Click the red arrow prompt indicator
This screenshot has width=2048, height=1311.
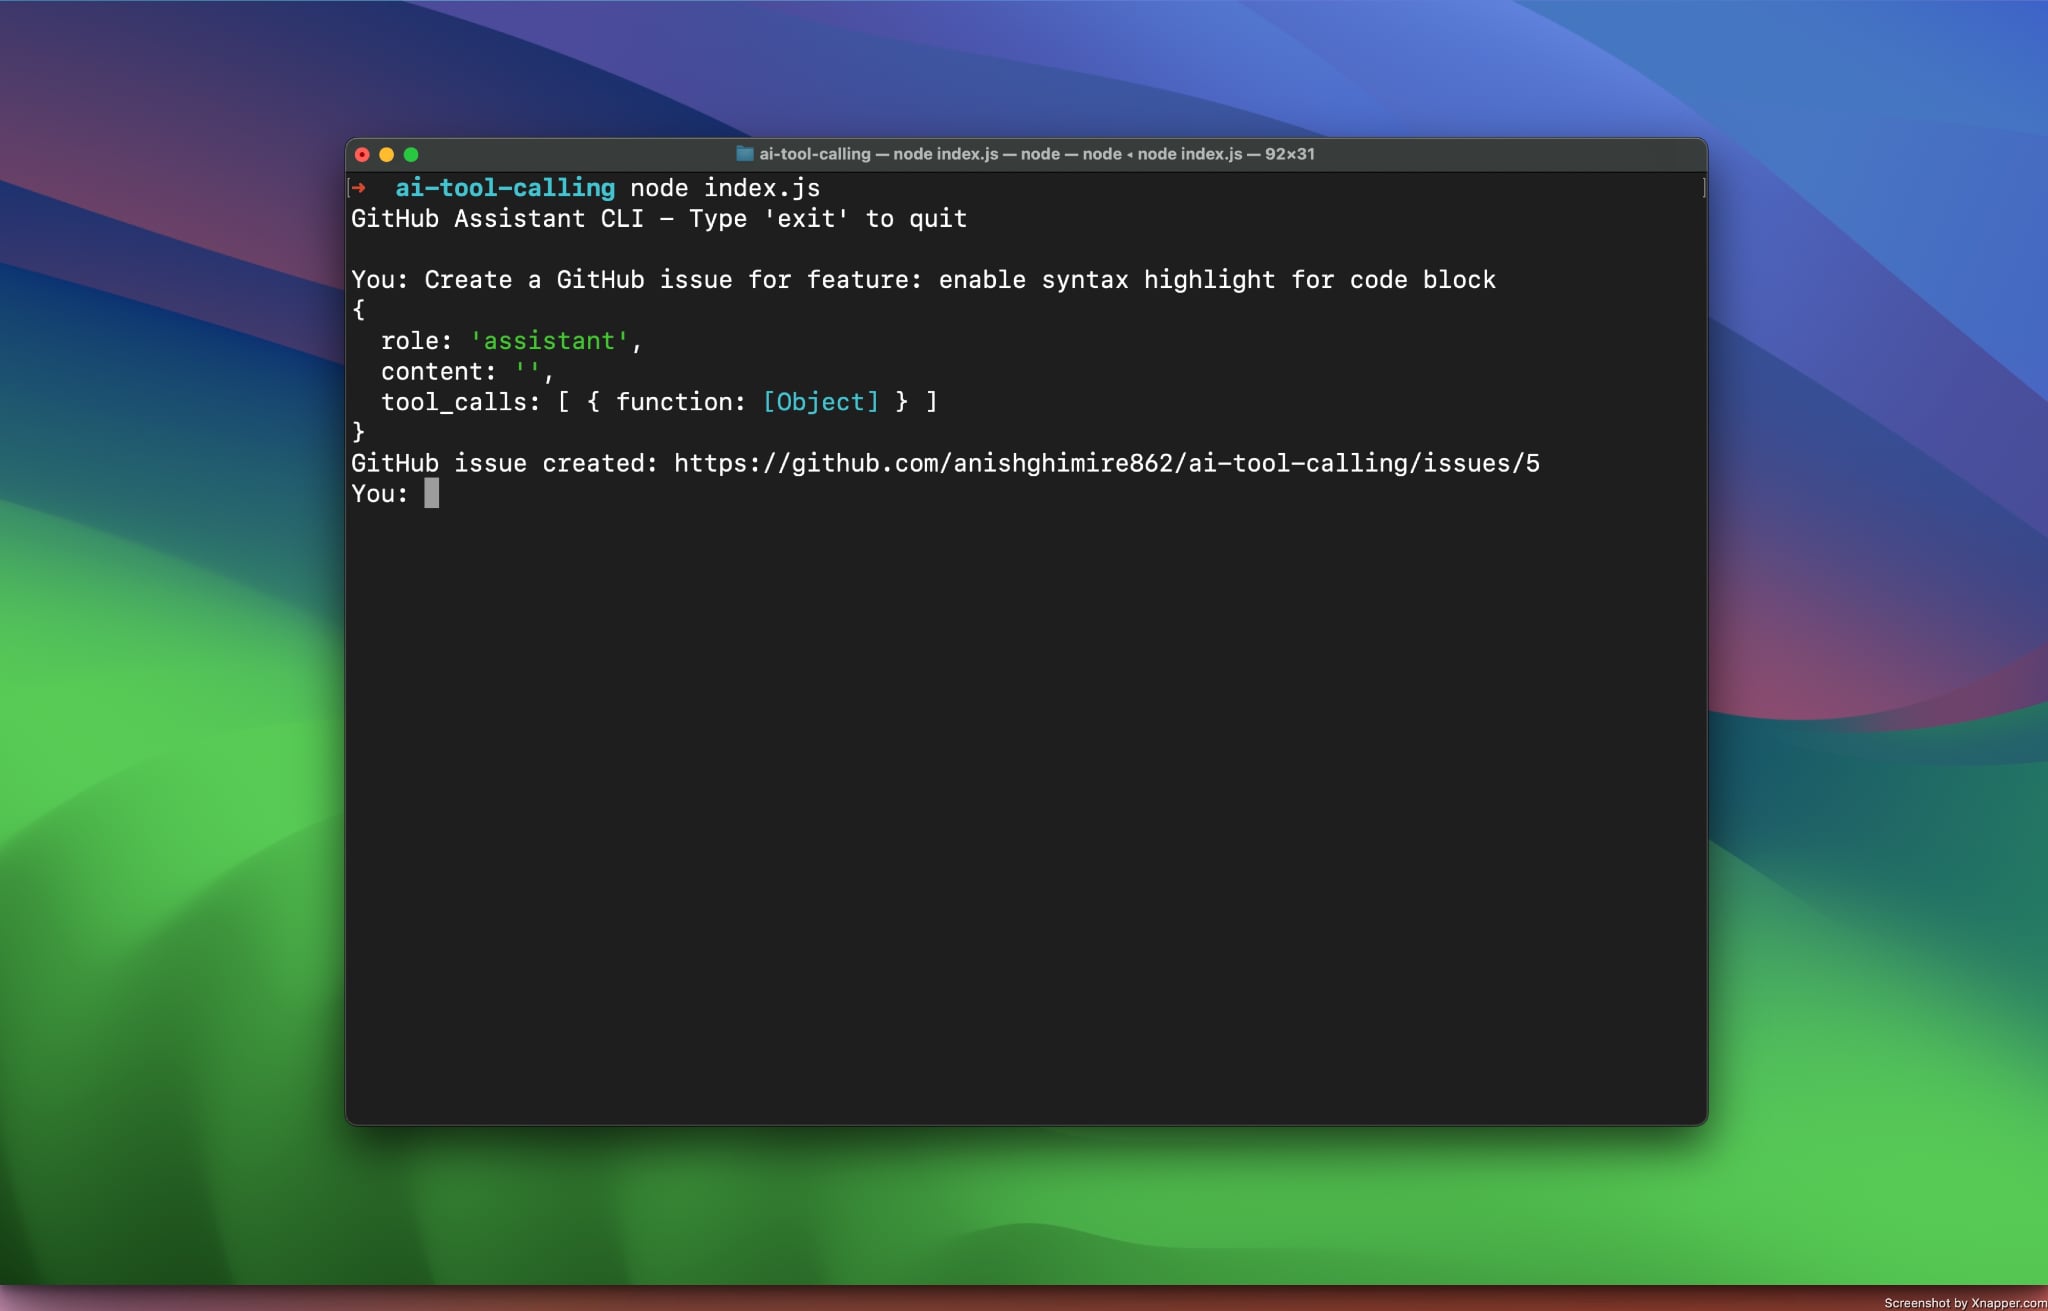coord(357,186)
